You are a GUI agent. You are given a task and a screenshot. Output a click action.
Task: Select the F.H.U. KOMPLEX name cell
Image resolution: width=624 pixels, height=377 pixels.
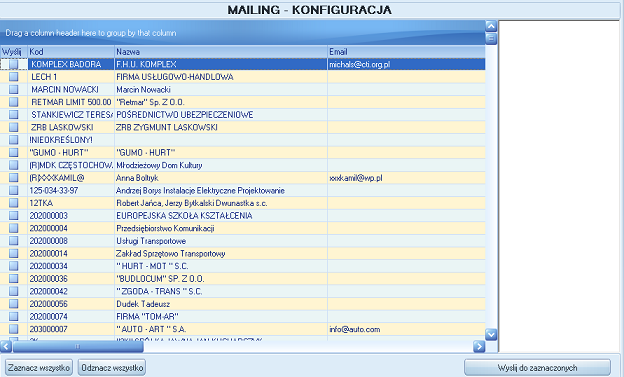(x=221, y=64)
